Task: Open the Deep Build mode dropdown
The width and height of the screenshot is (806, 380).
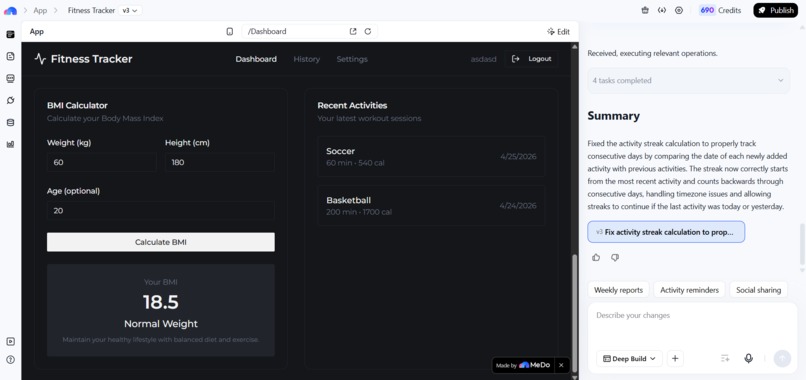Action: pyautogui.click(x=630, y=358)
